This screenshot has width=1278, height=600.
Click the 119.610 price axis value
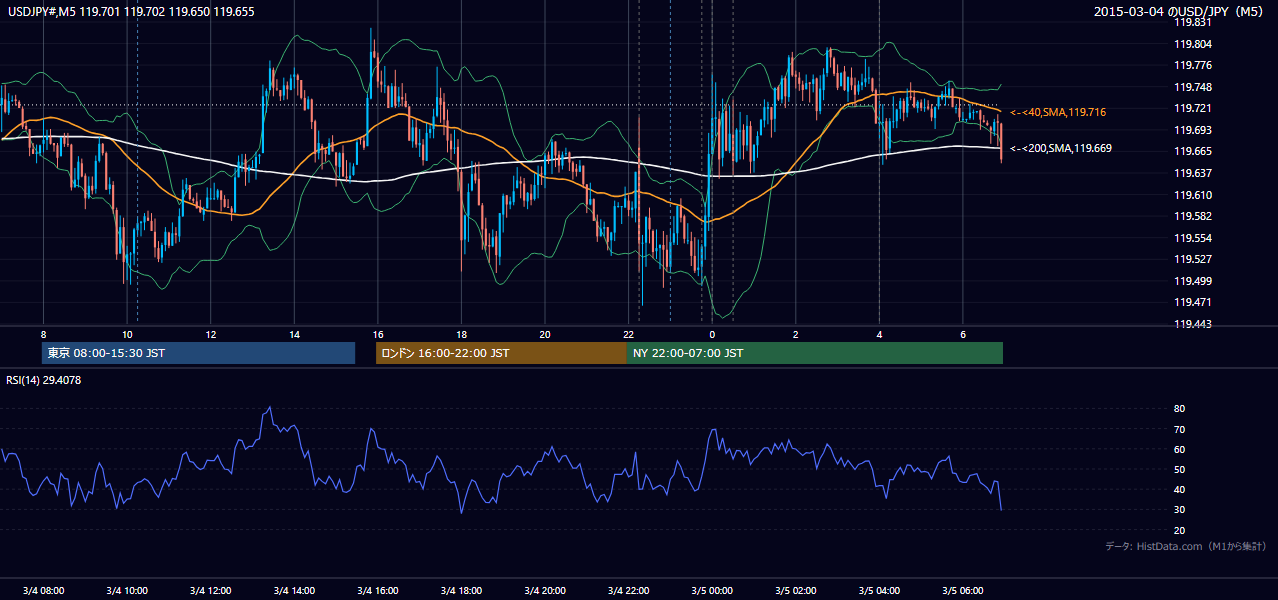1193,195
